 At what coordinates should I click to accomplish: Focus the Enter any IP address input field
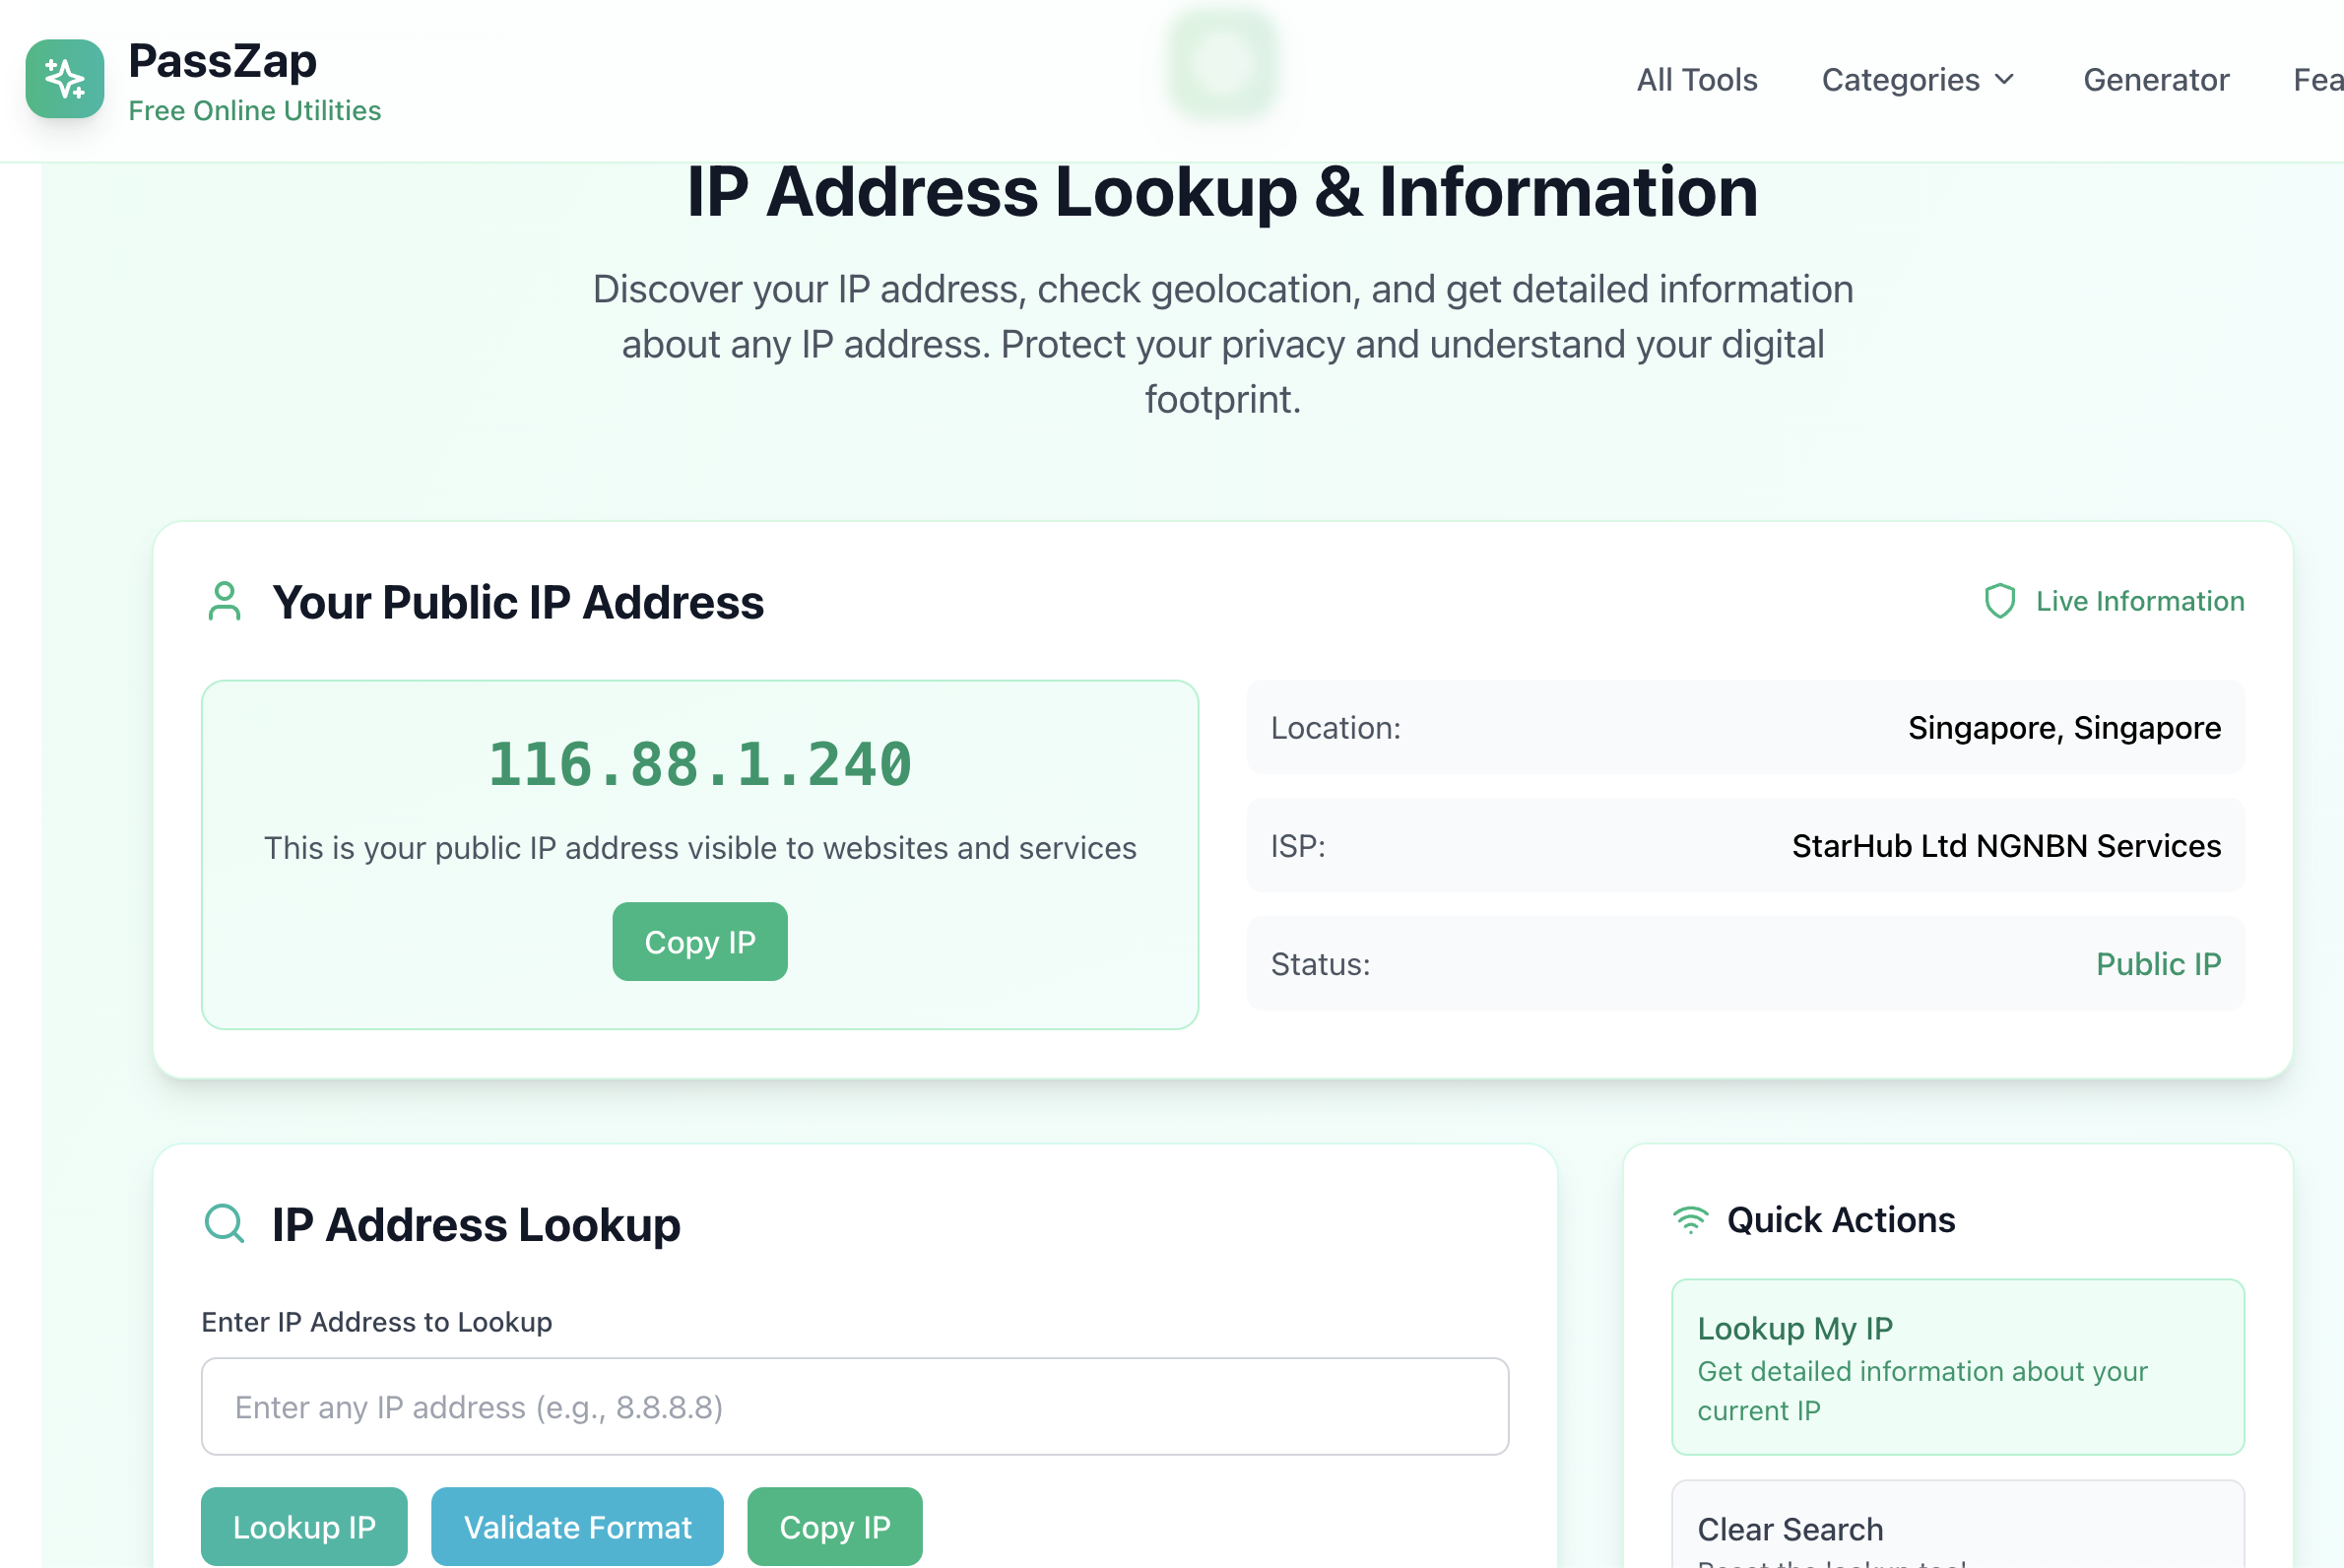854,1406
